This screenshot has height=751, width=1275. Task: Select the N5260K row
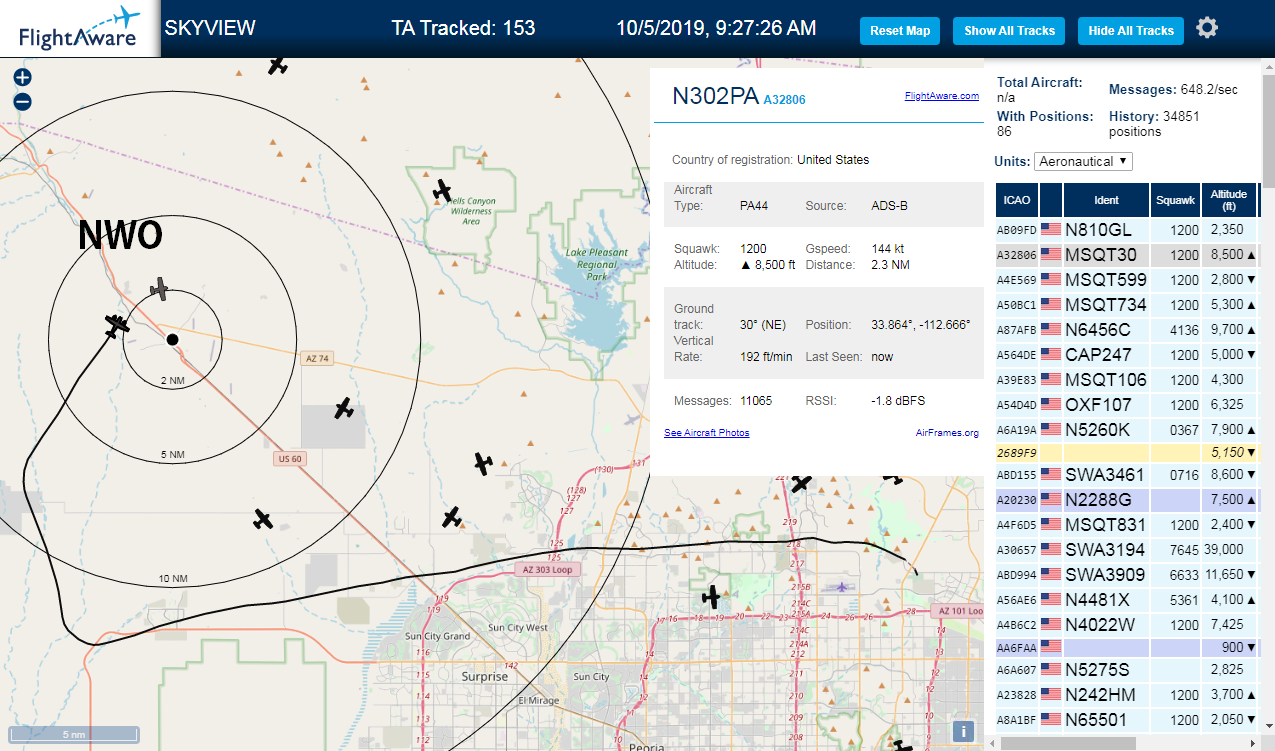pyautogui.click(x=1126, y=429)
